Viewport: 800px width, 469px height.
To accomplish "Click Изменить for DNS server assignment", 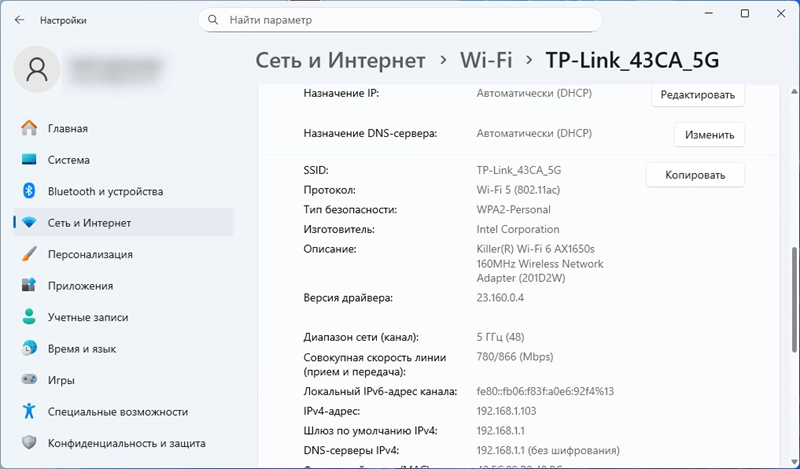I will (709, 135).
